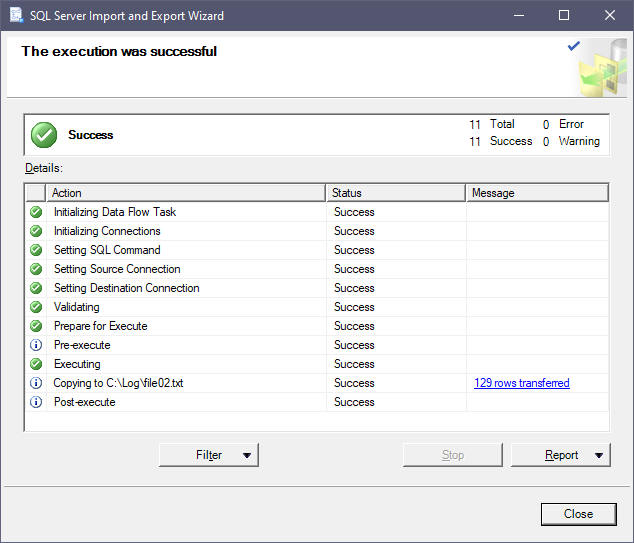Viewport: 634px width, 543px height.
Task: Click the info icon next to Post-execute
Action: [x=36, y=402]
